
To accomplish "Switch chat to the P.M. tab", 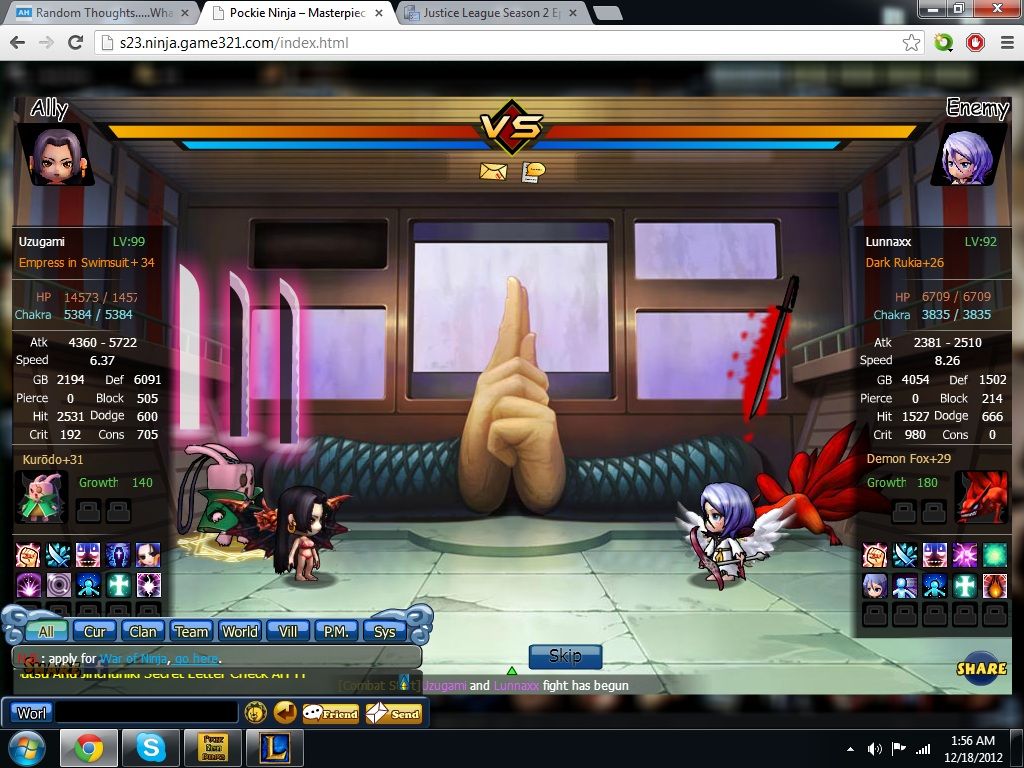I will [x=336, y=632].
